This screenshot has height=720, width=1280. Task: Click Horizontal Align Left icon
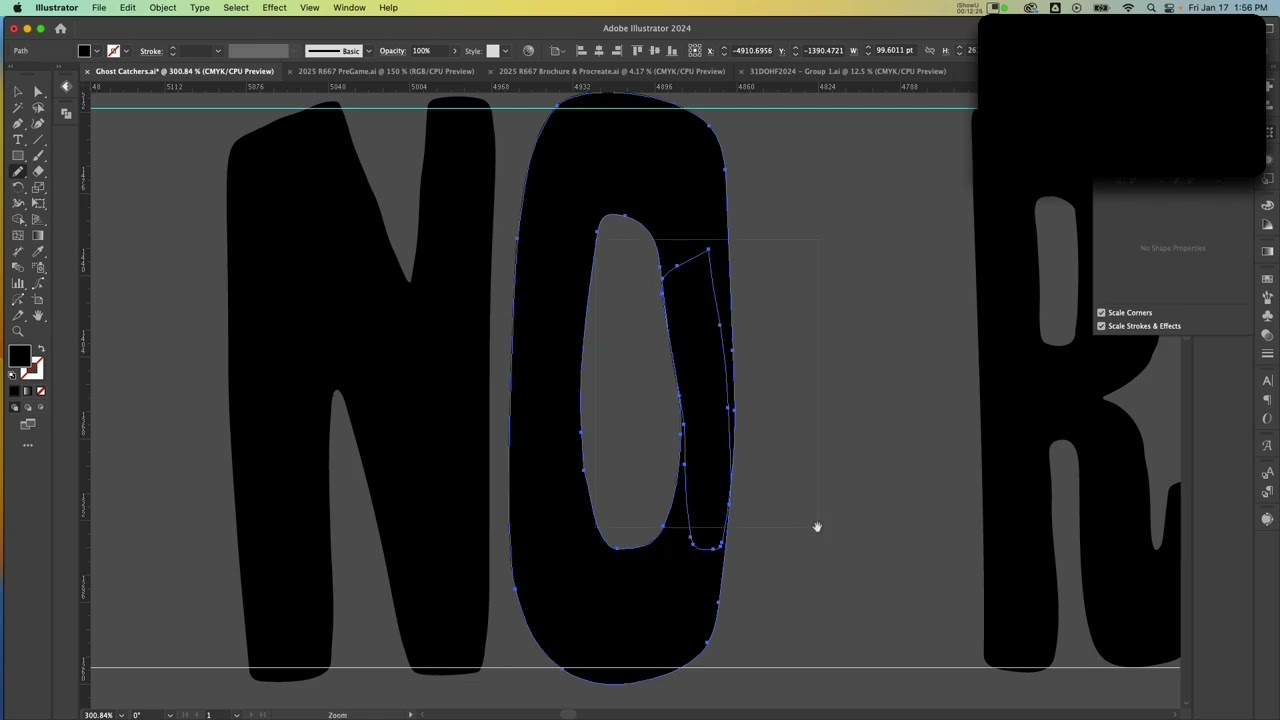[580, 51]
